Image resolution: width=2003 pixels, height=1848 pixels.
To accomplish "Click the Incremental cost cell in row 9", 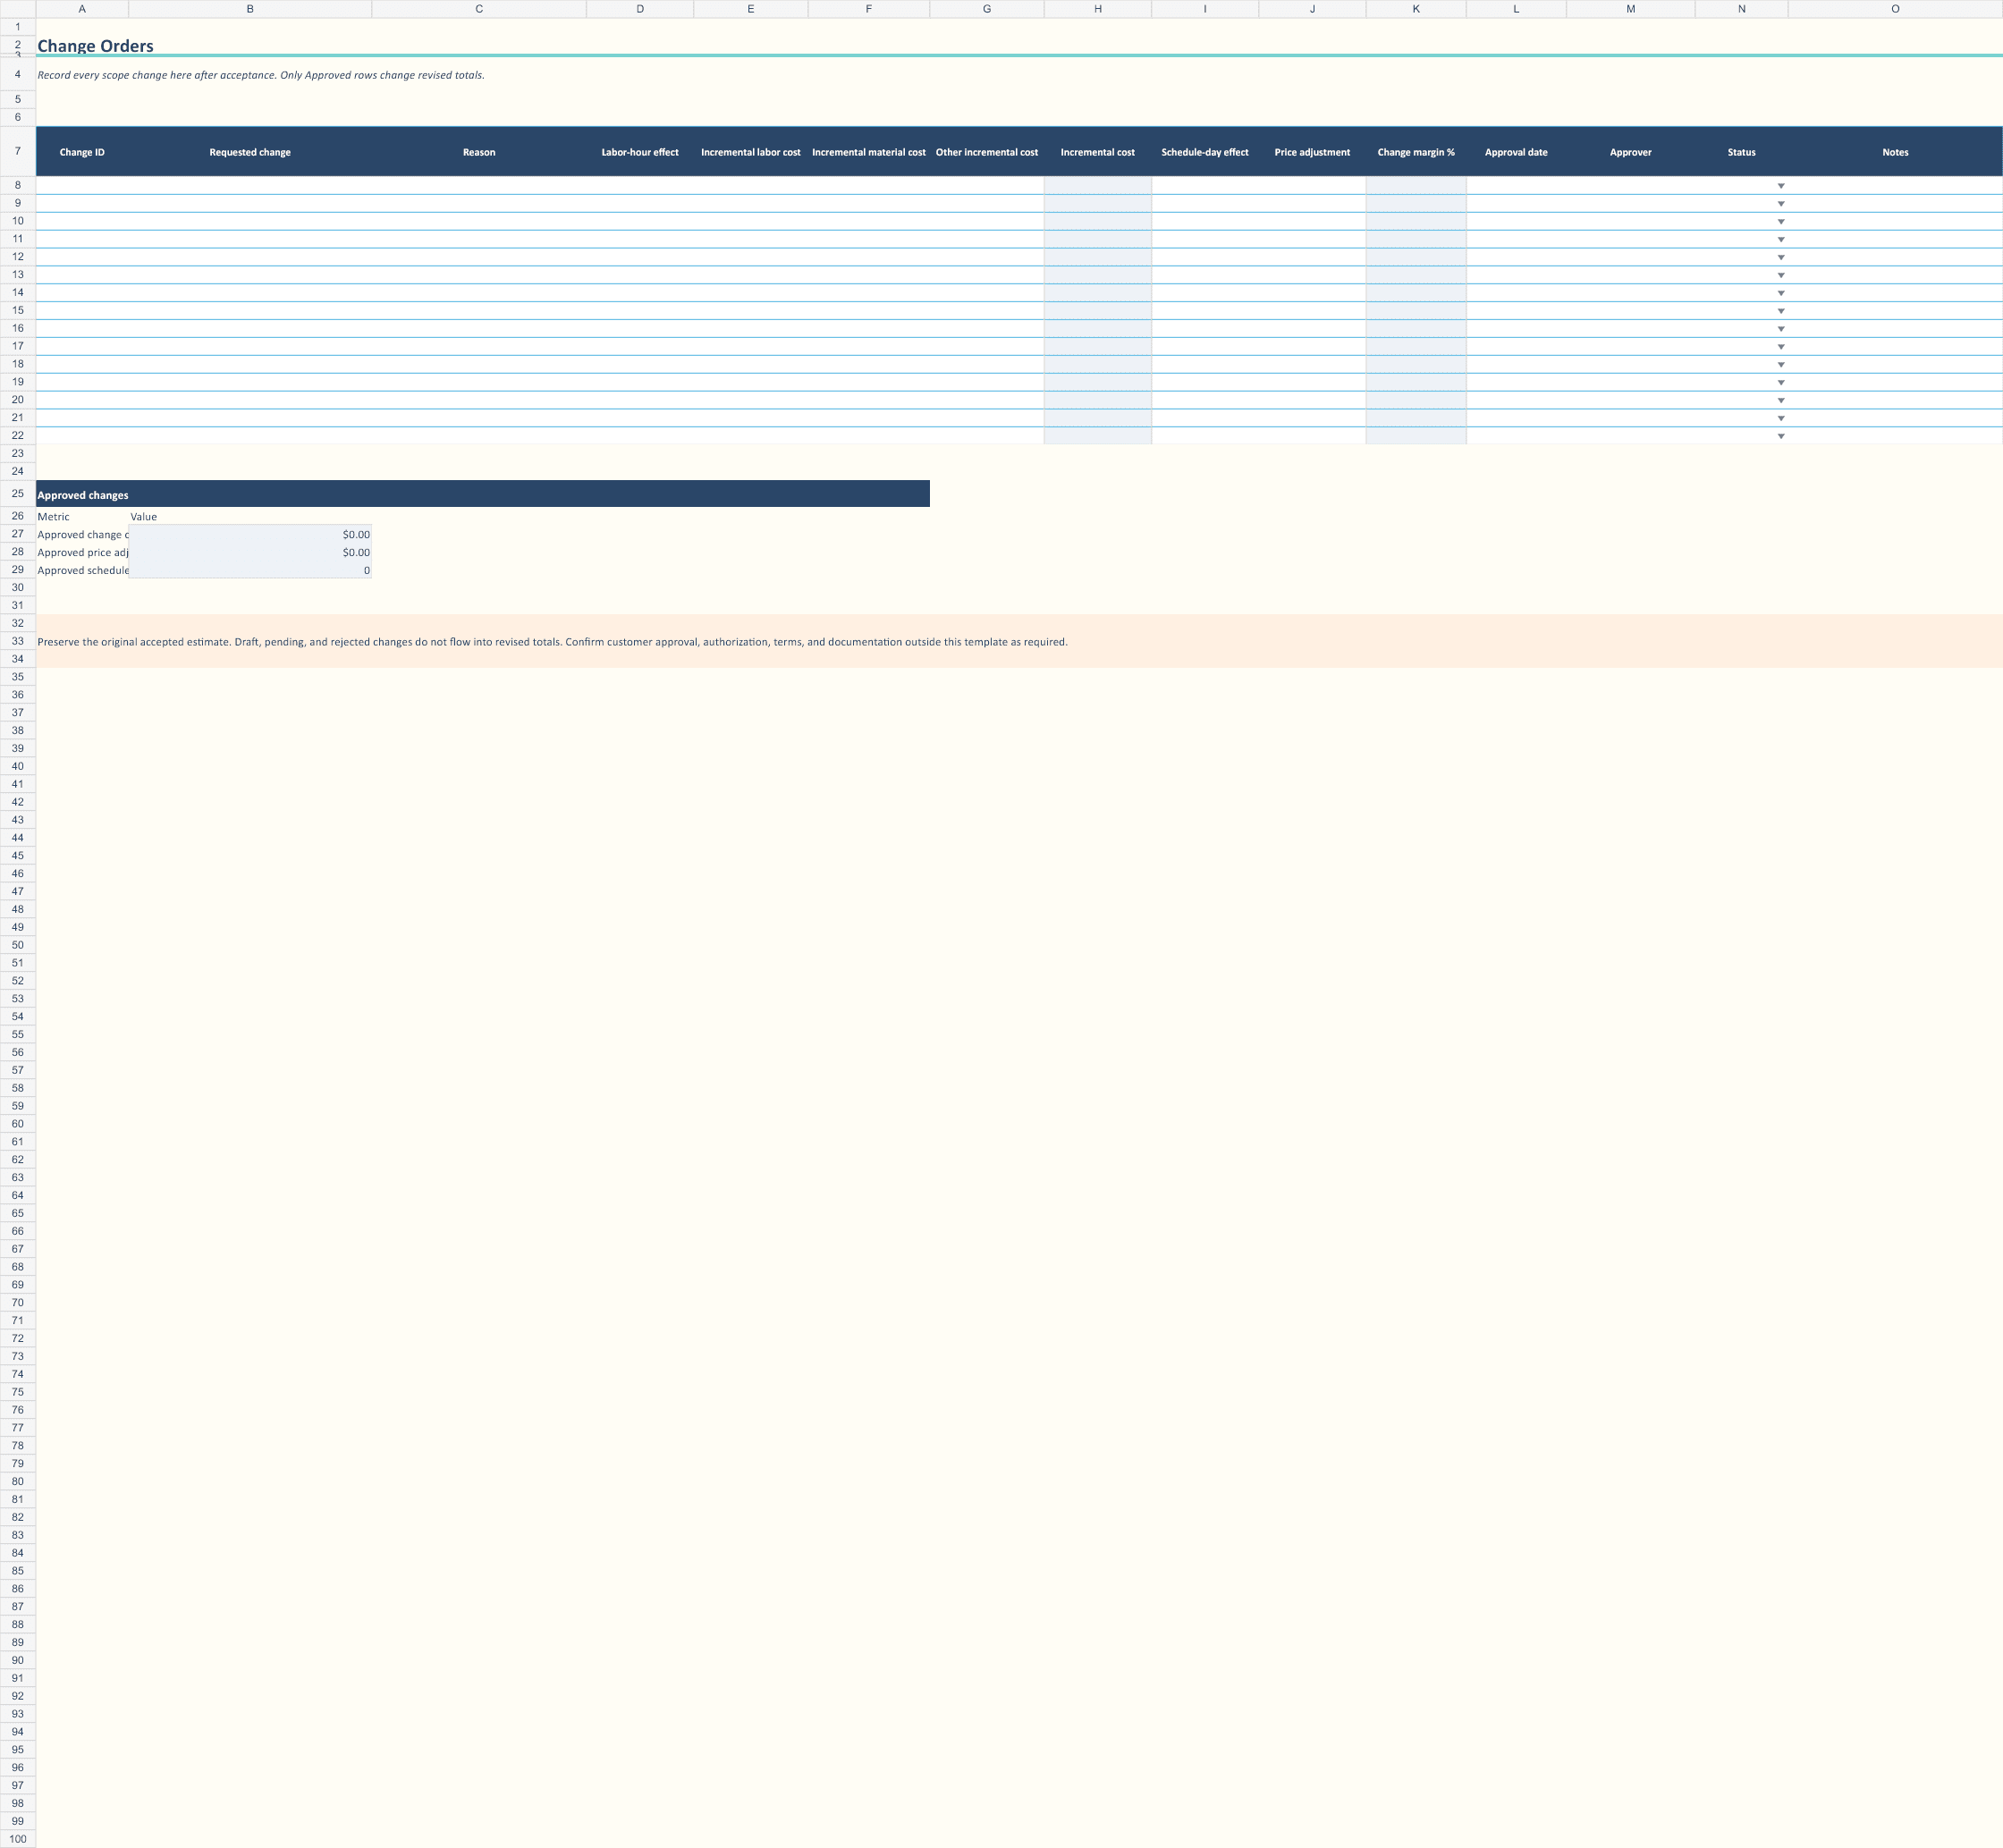I will point(1097,203).
